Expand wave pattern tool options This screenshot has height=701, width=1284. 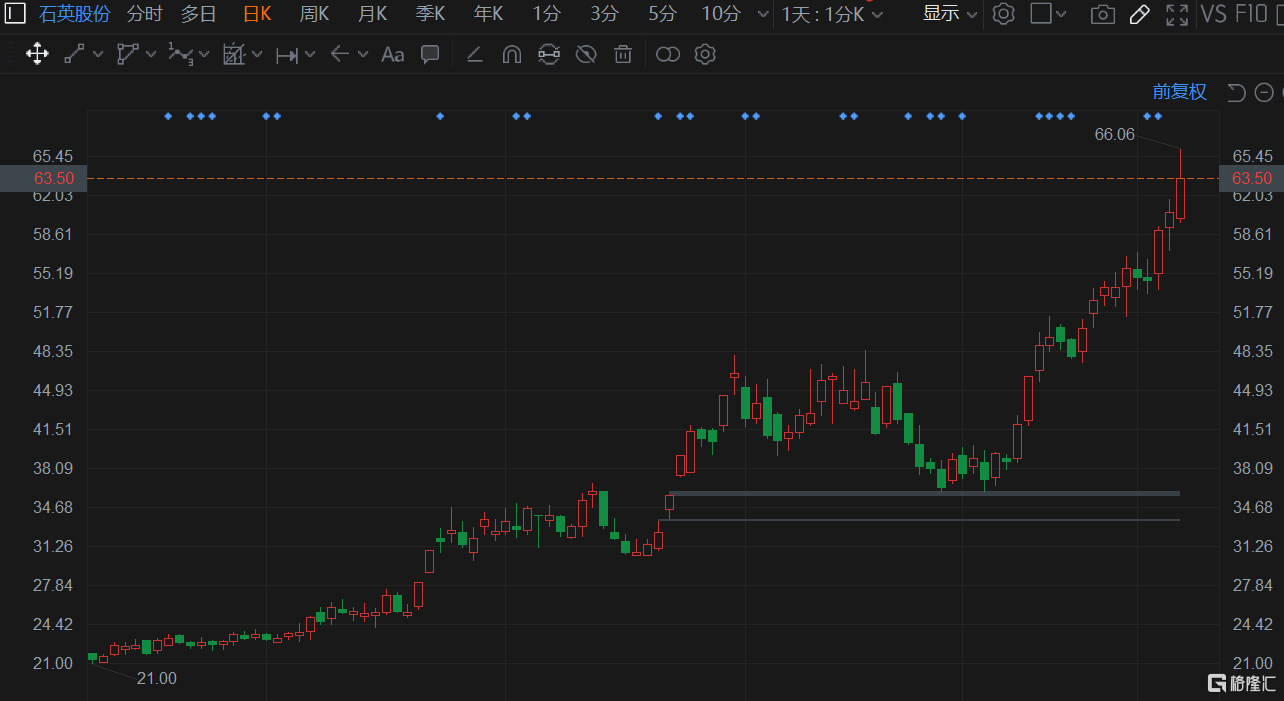[204, 54]
